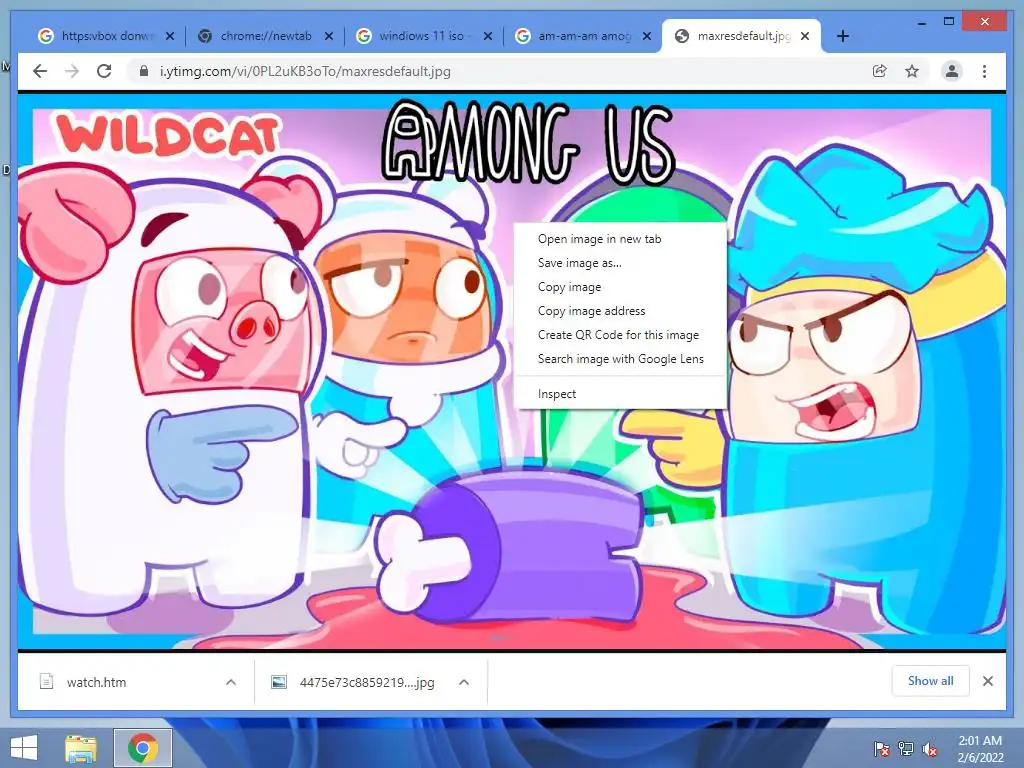1024x768 pixels.
Task: Close the downloads bar
Action: pyautogui.click(x=988, y=681)
